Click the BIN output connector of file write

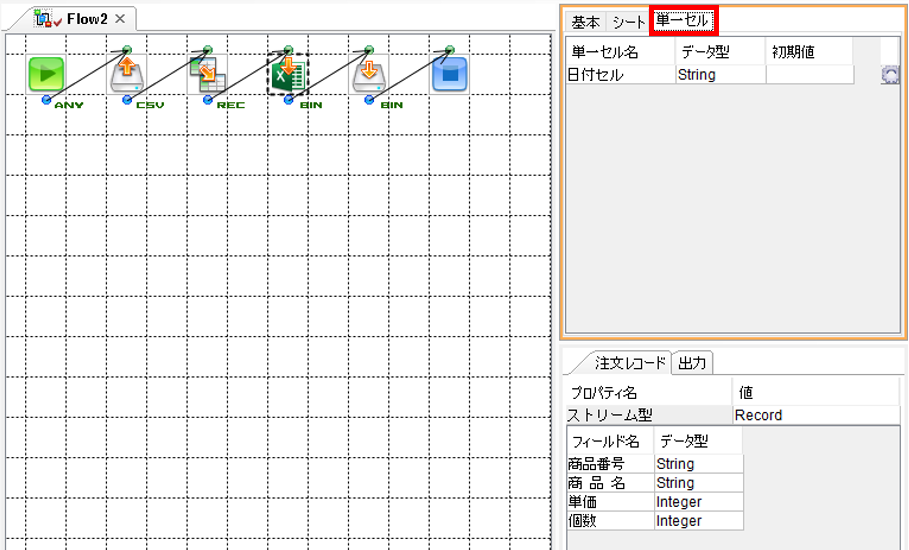369,100
